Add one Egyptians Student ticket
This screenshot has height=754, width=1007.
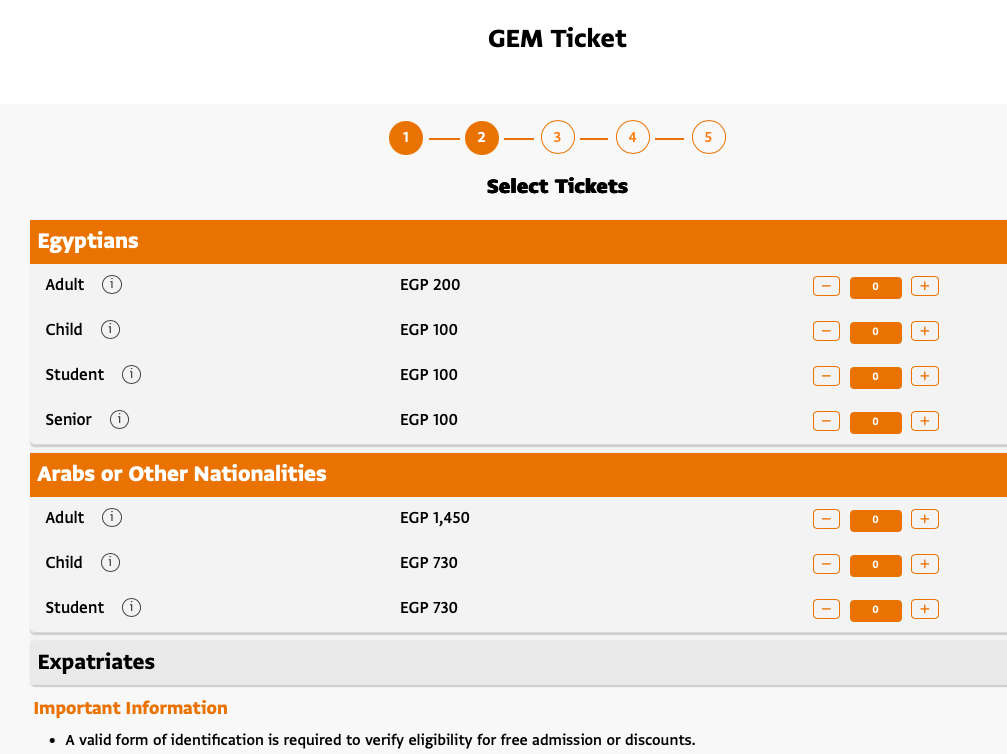[x=925, y=376]
